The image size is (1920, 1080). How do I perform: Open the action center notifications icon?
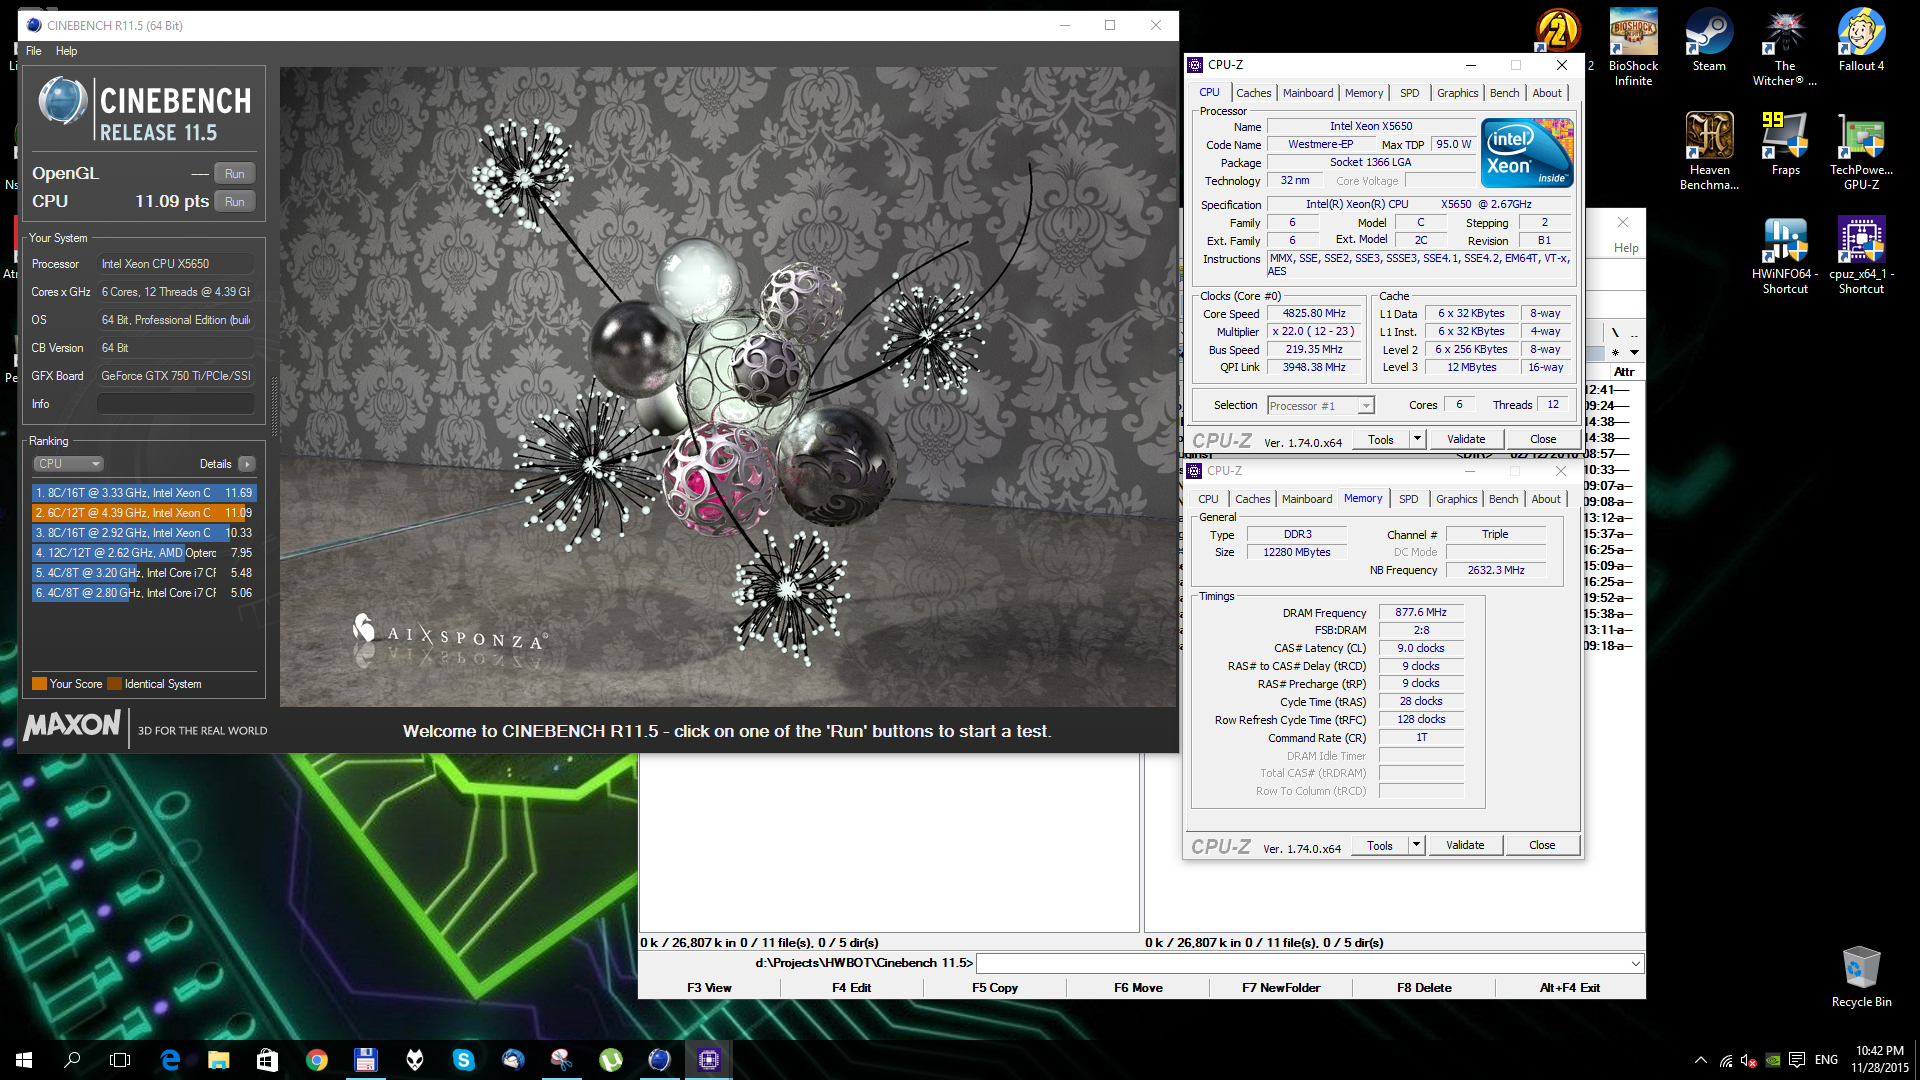(1797, 1060)
